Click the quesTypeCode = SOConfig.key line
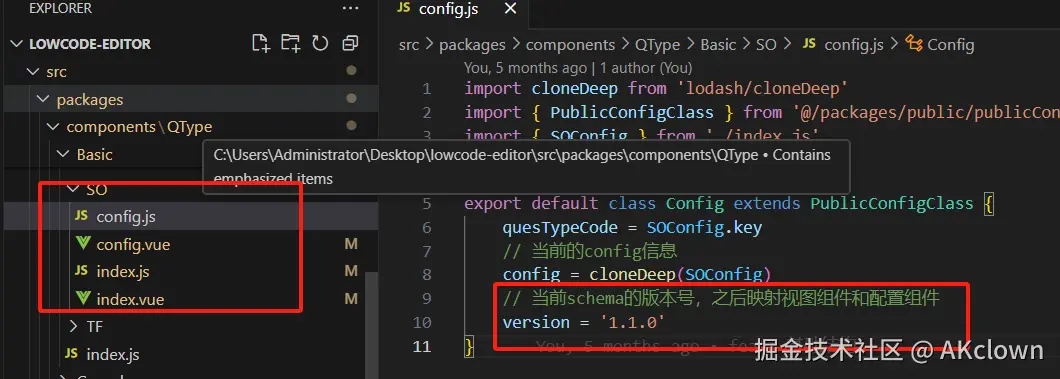 pos(632,228)
